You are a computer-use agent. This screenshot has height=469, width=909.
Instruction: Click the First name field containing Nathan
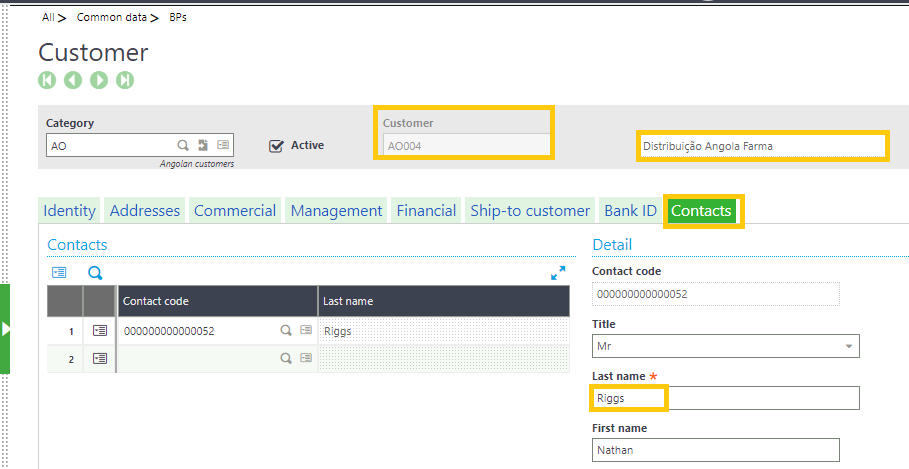[716, 450]
